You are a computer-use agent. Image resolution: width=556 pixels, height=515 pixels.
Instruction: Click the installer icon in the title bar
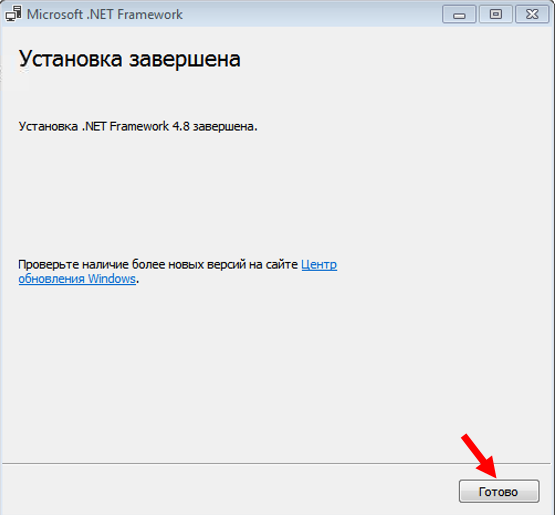pyautogui.click(x=13, y=14)
